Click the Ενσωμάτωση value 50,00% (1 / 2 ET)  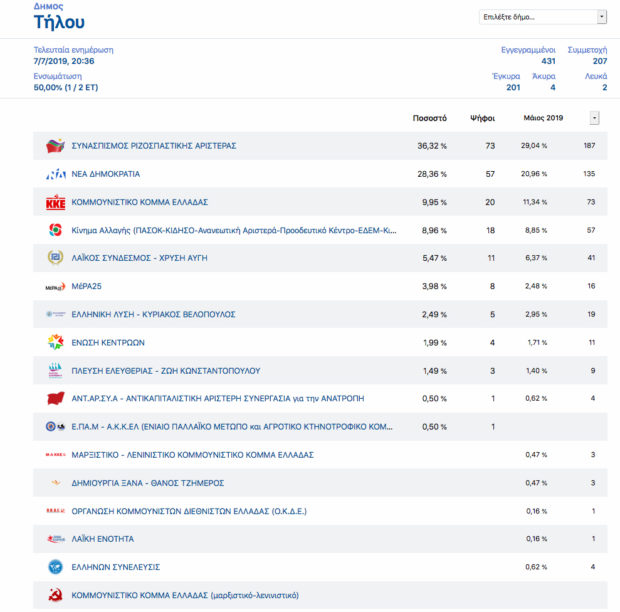coord(66,87)
